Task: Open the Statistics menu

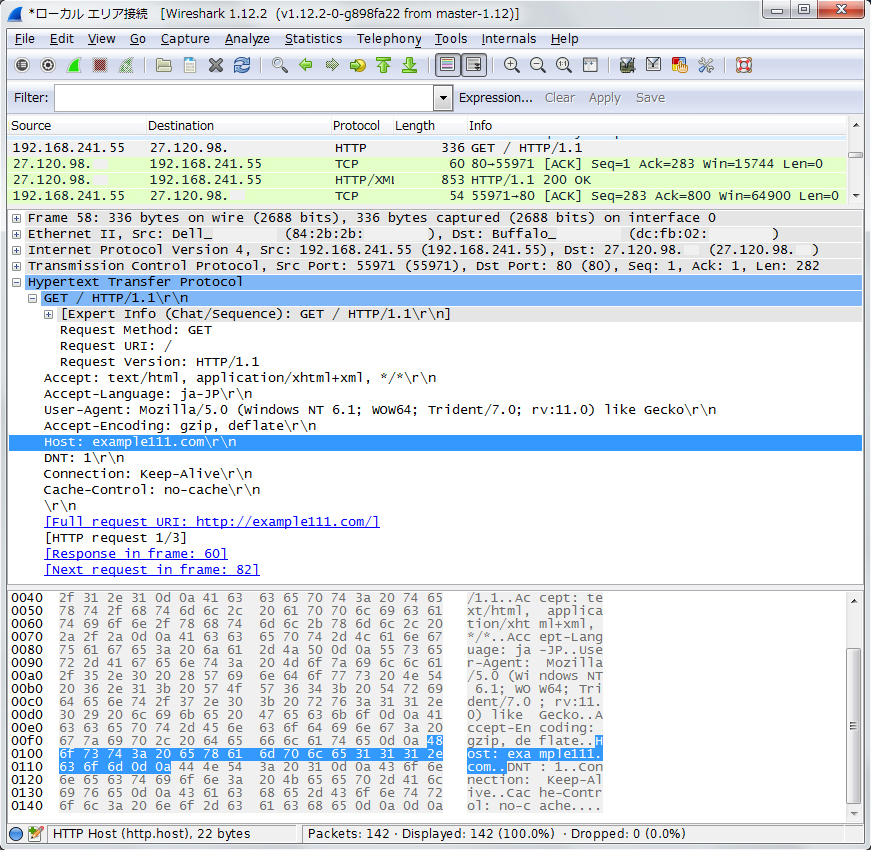Action: pyautogui.click(x=313, y=39)
